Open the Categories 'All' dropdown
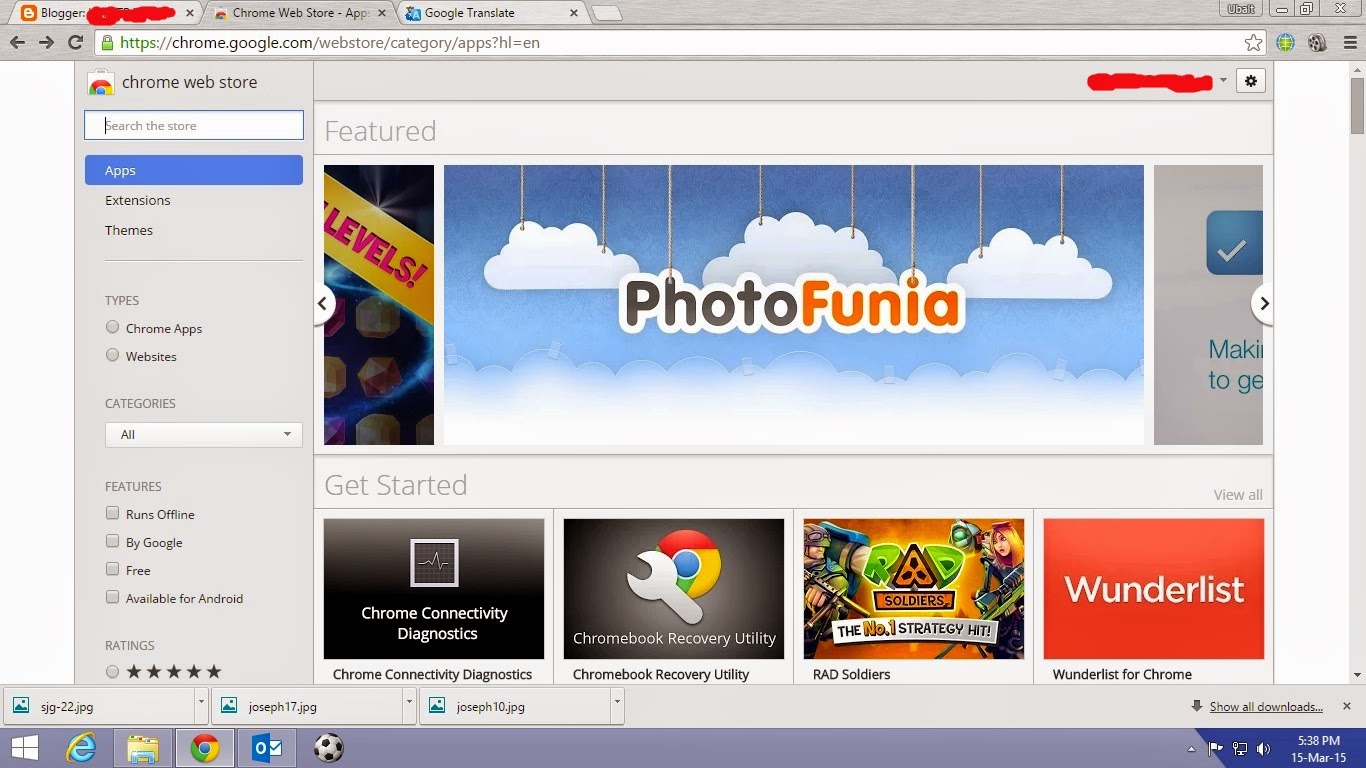 (x=203, y=434)
